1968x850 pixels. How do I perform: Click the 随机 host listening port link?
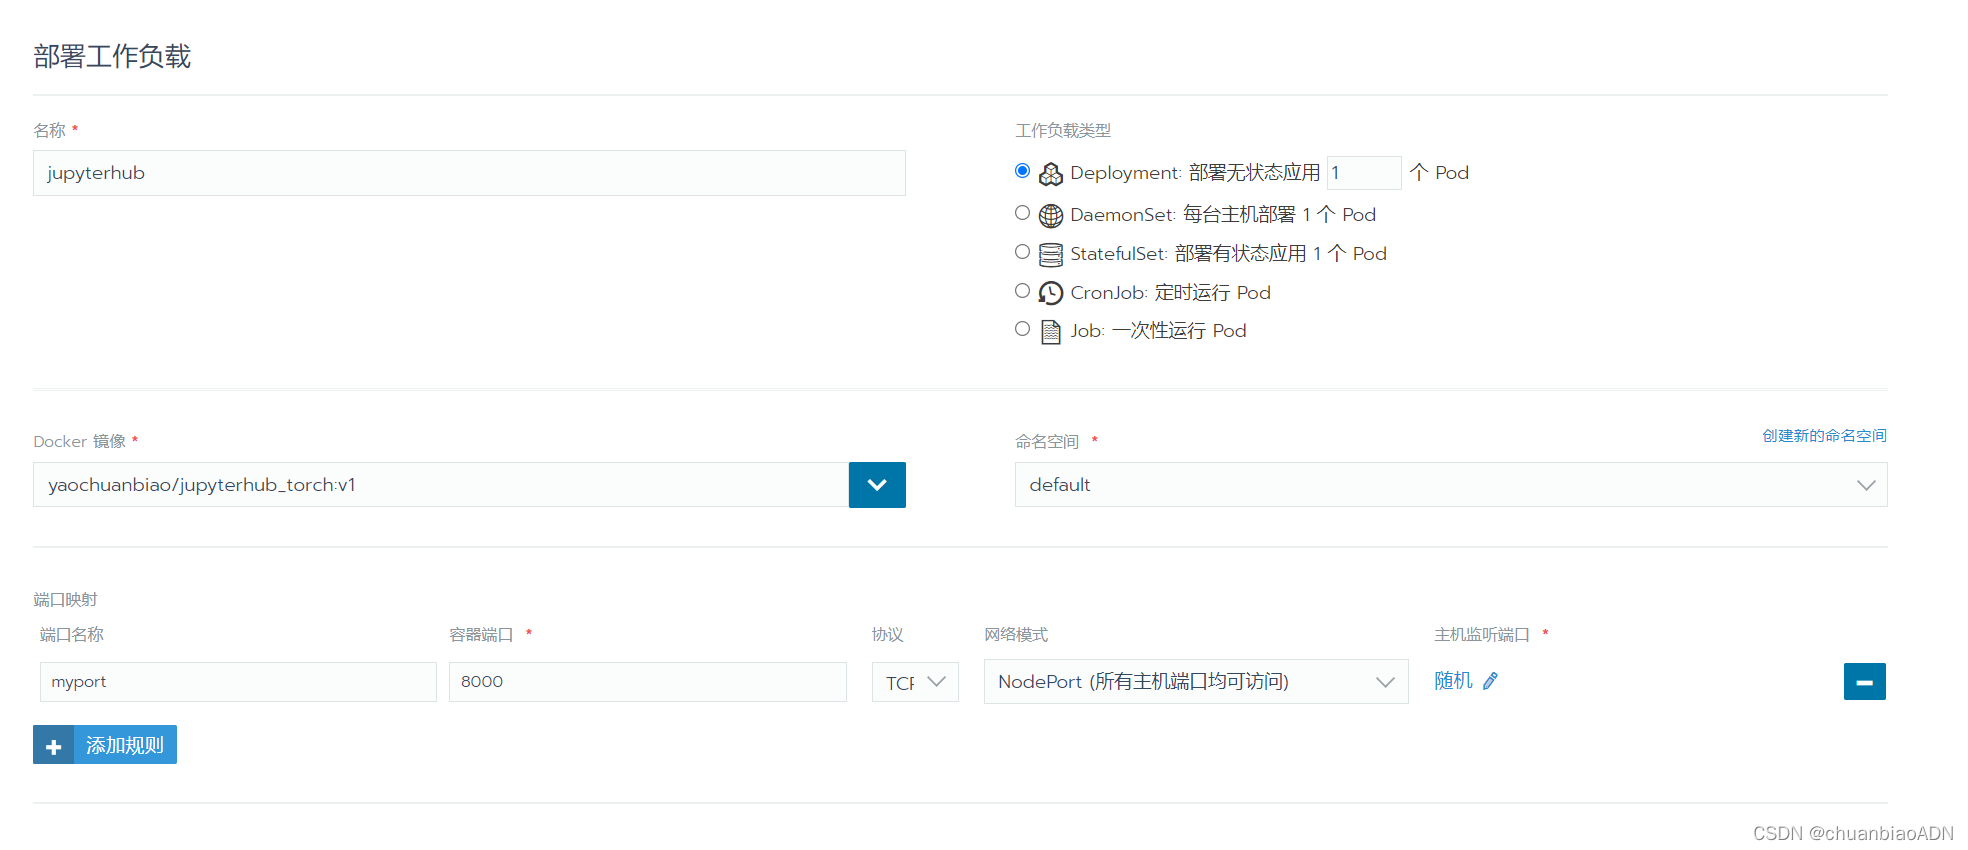(1453, 681)
